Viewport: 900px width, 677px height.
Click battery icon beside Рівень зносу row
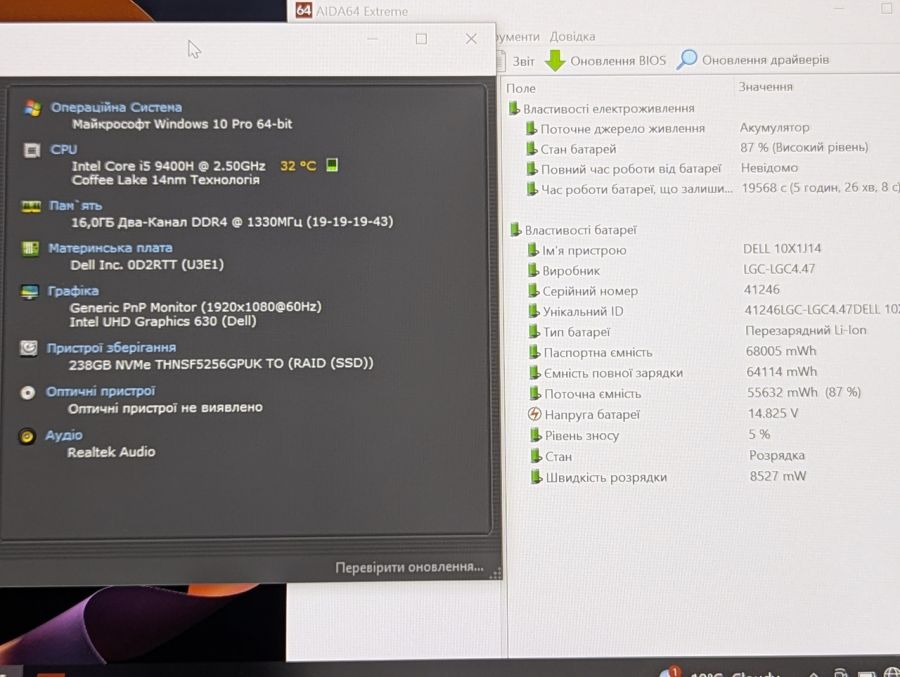pos(536,435)
